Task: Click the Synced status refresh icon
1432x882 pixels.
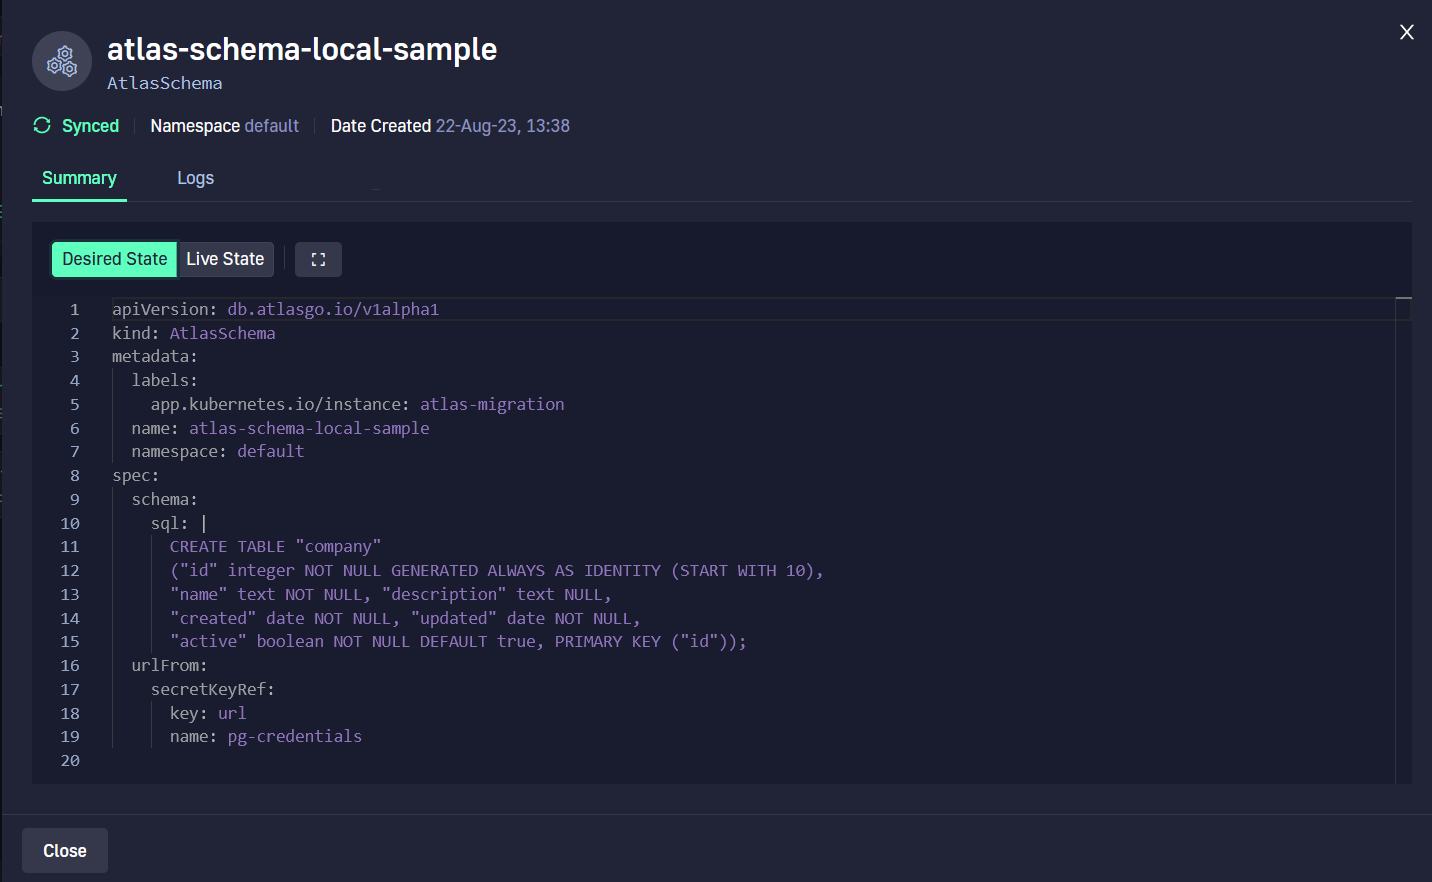Action: (x=42, y=125)
